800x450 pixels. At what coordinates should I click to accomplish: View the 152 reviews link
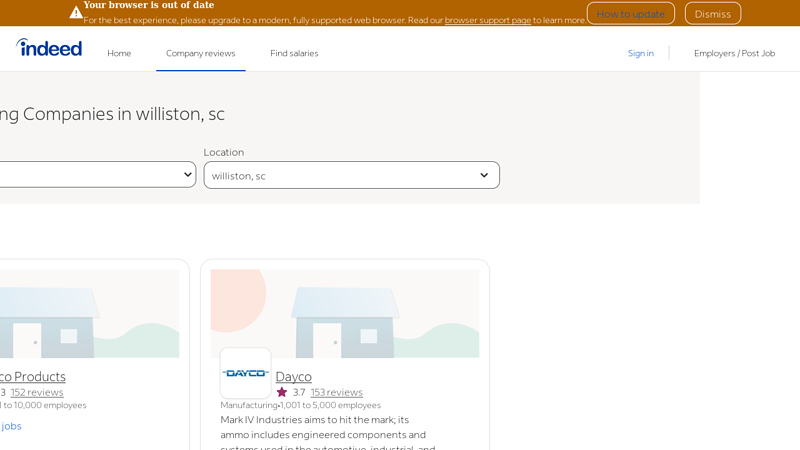point(37,392)
